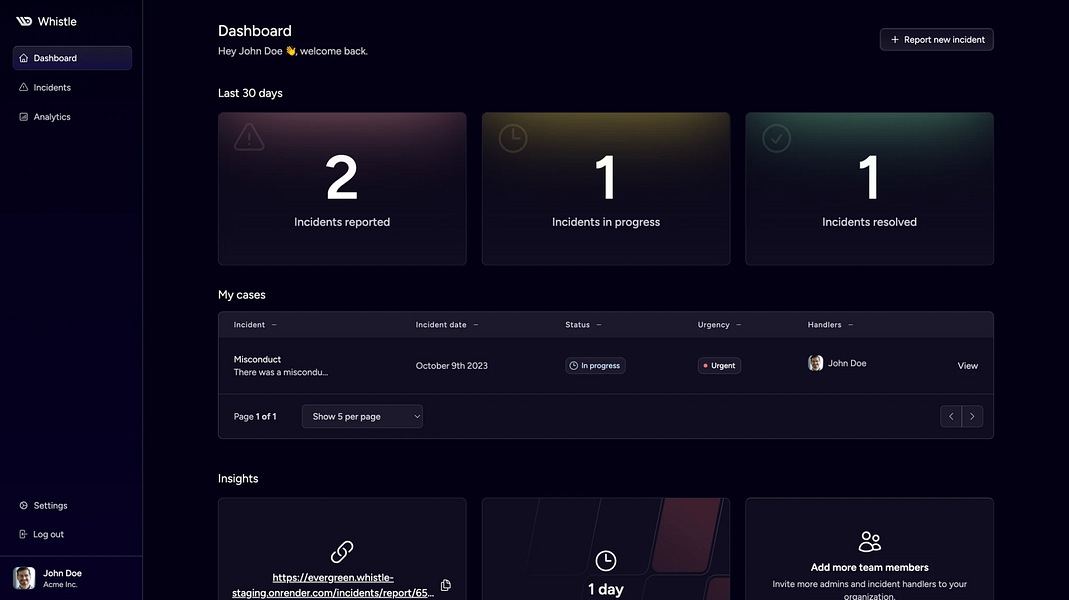Image resolution: width=1069 pixels, height=600 pixels.
Task: Open the Show 5 per page dropdown
Action: click(x=362, y=417)
